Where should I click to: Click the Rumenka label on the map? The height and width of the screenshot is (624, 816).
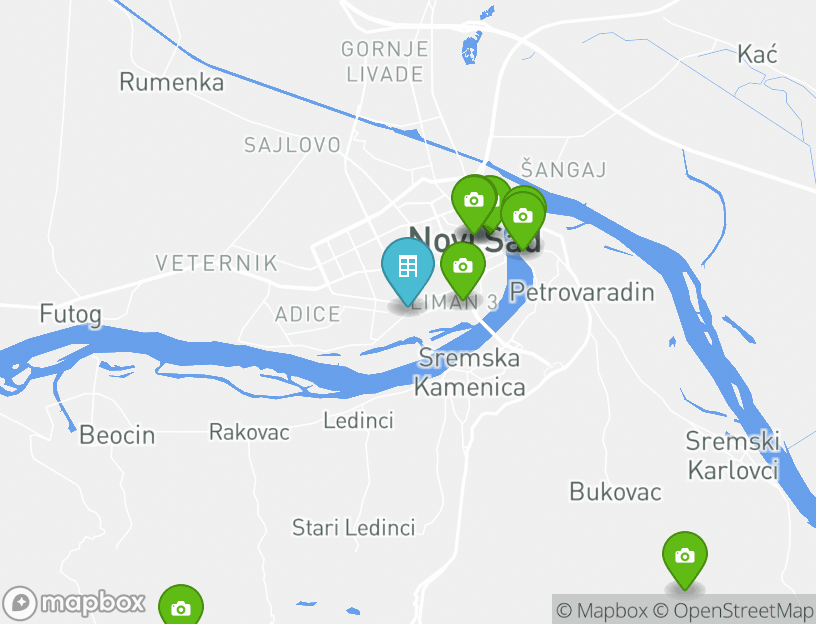(x=172, y=82)
